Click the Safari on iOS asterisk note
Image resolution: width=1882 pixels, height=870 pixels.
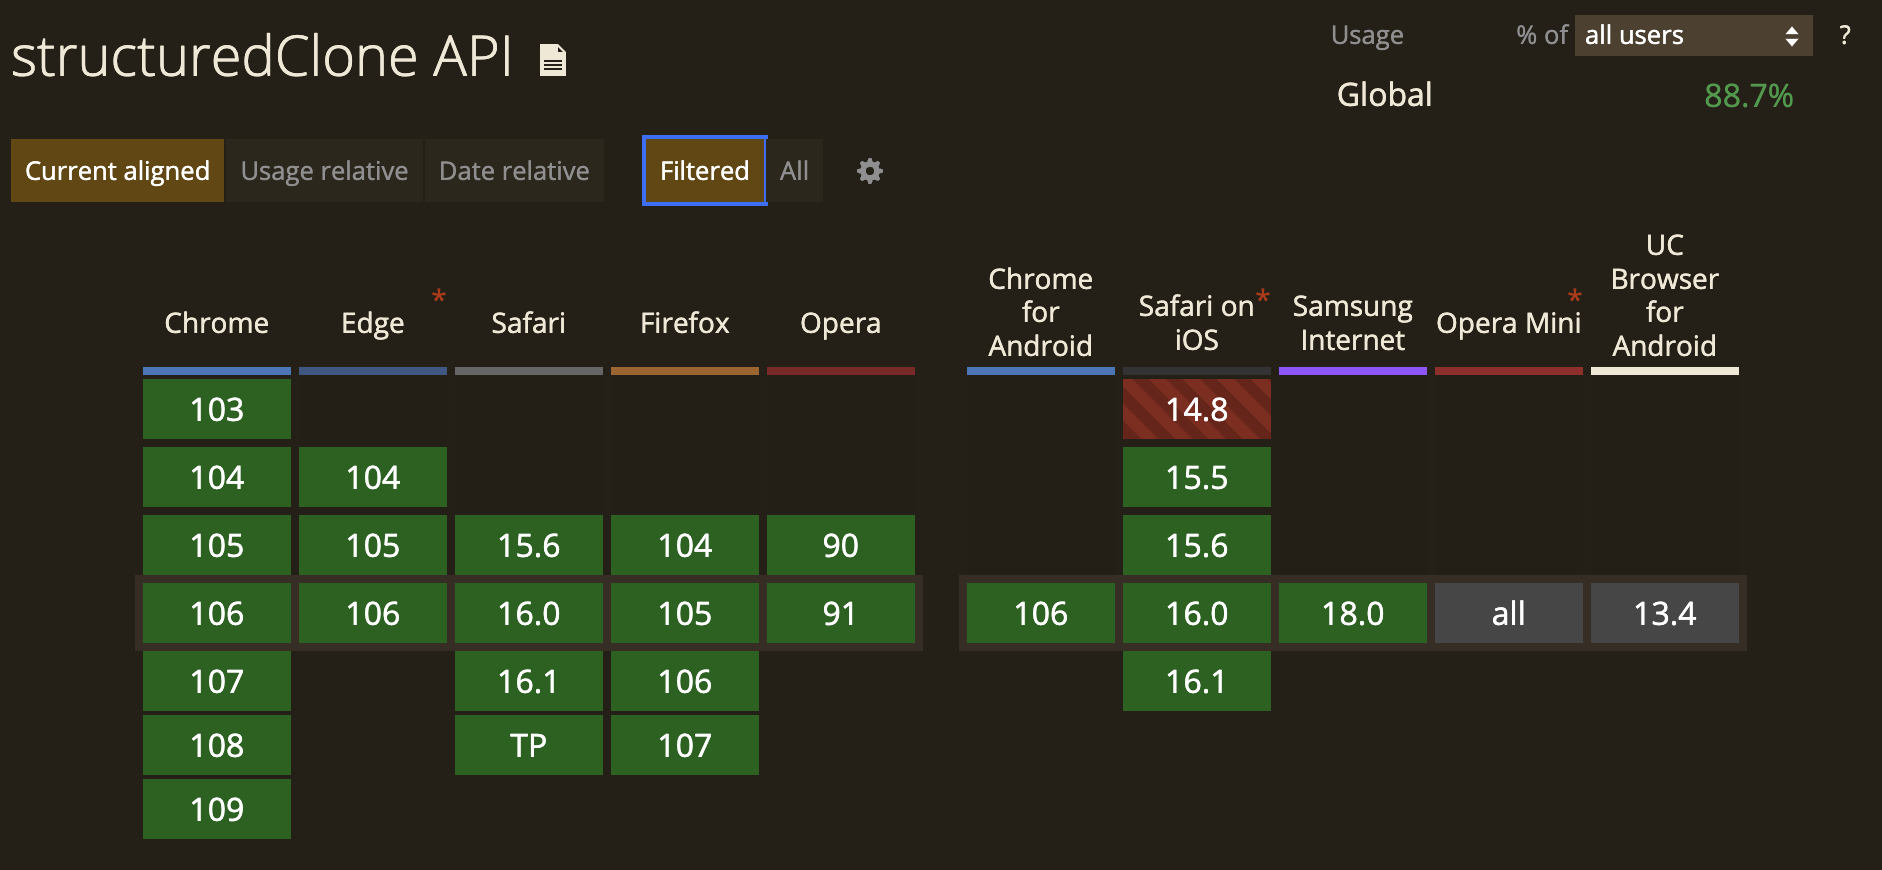(x=1263, y=296)
